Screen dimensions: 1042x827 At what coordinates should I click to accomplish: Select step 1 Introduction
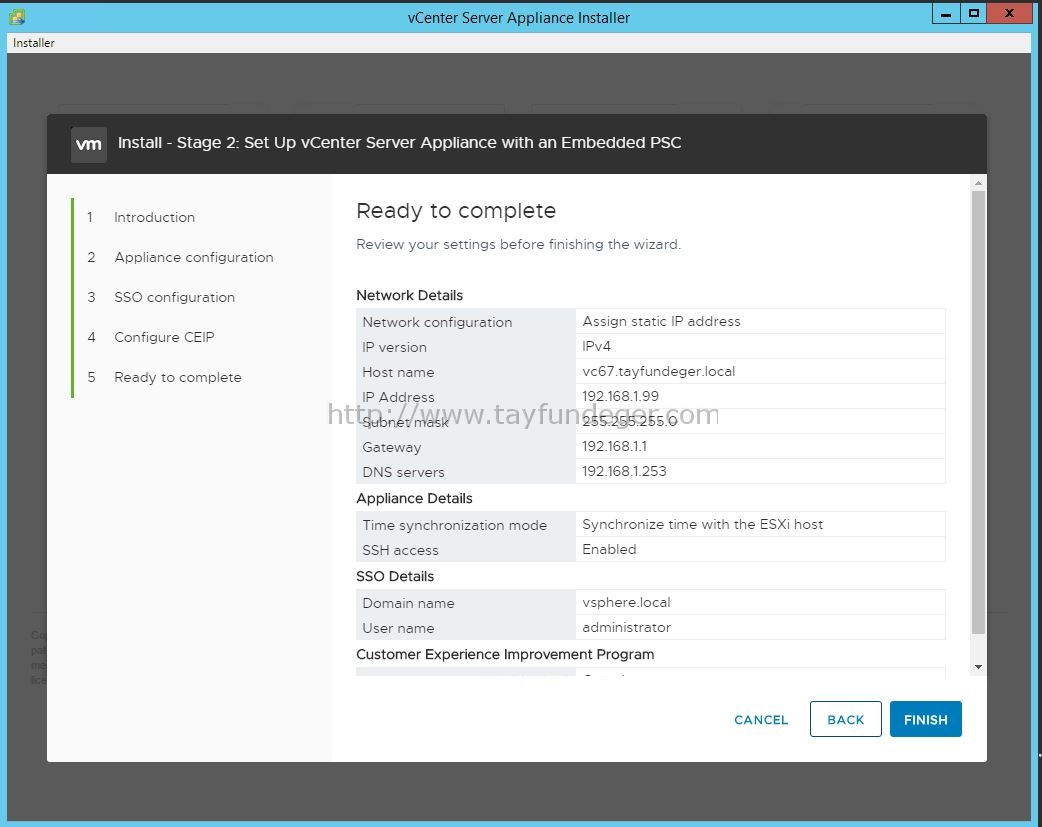(154, 217)
